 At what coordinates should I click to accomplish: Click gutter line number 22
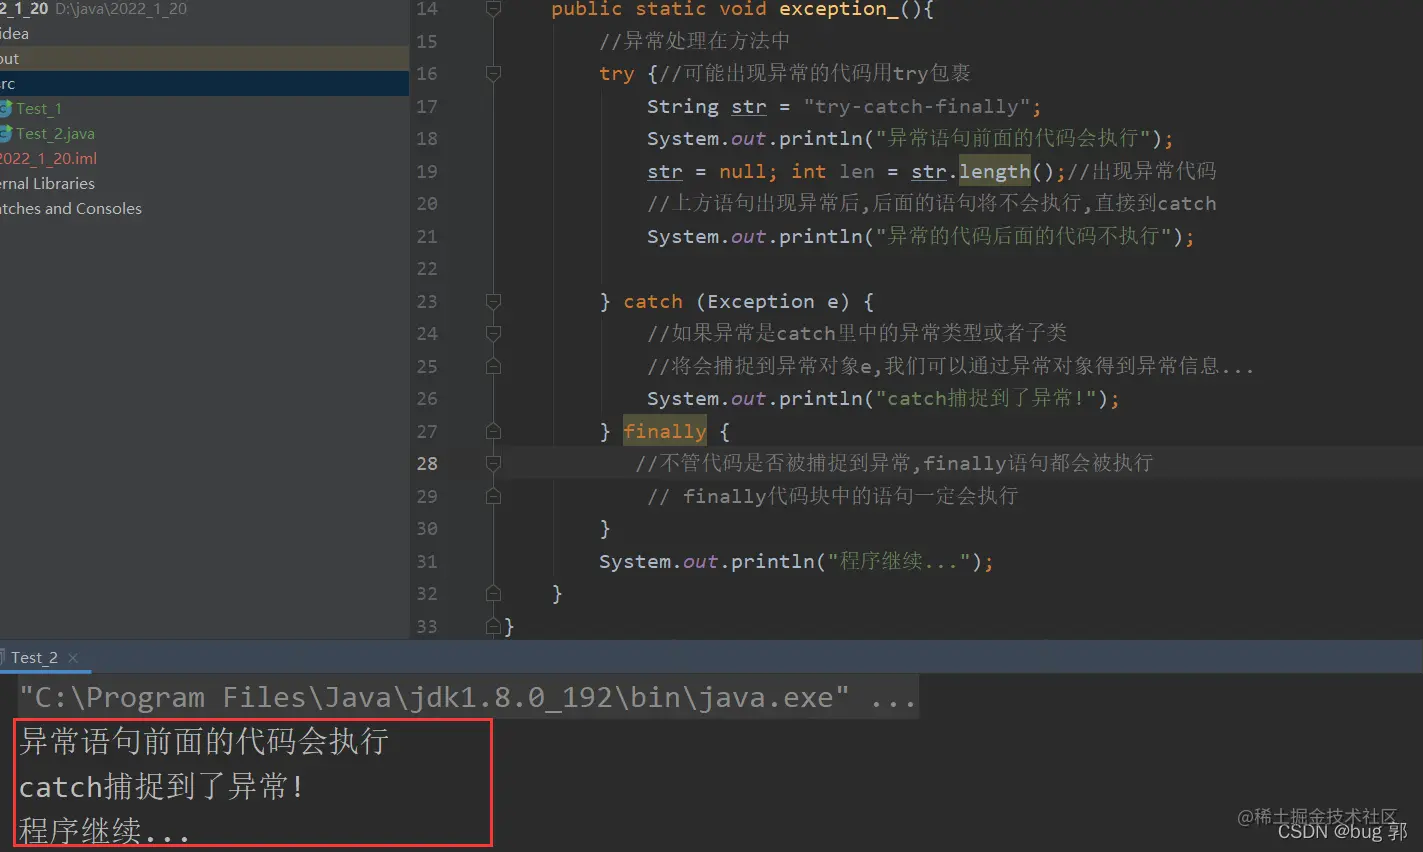point(427,269)
